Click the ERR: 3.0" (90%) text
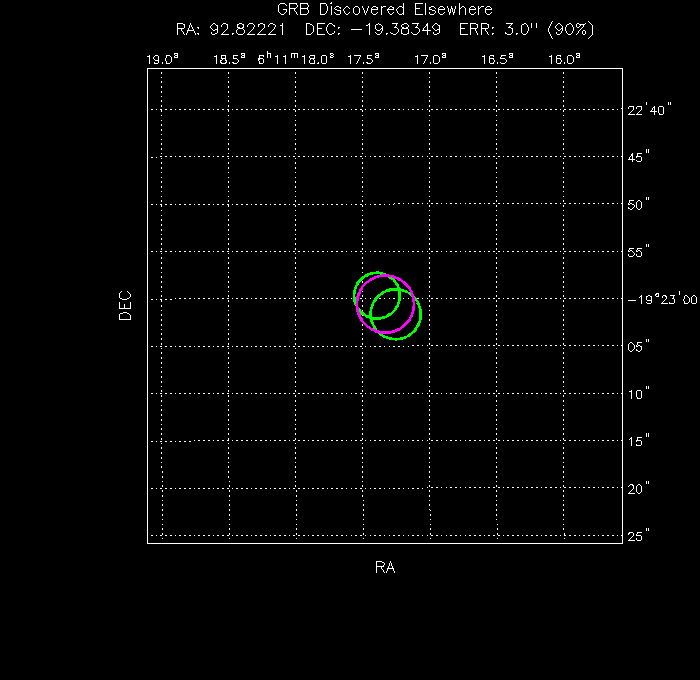The image size is (700, 680). tap(527, 29)
